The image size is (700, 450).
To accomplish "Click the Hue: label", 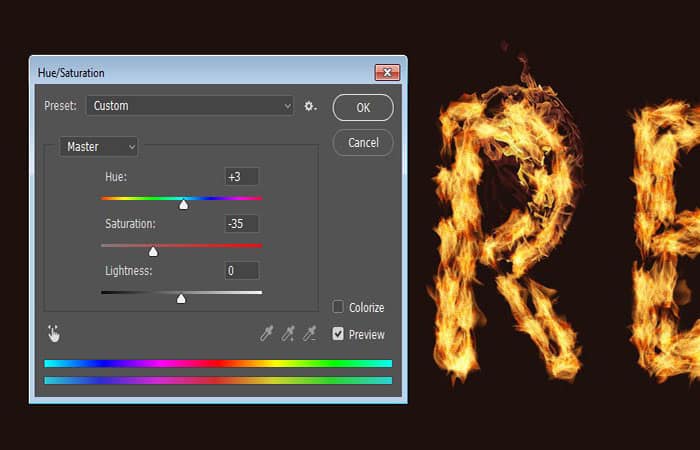I will [x=116, y=177].
